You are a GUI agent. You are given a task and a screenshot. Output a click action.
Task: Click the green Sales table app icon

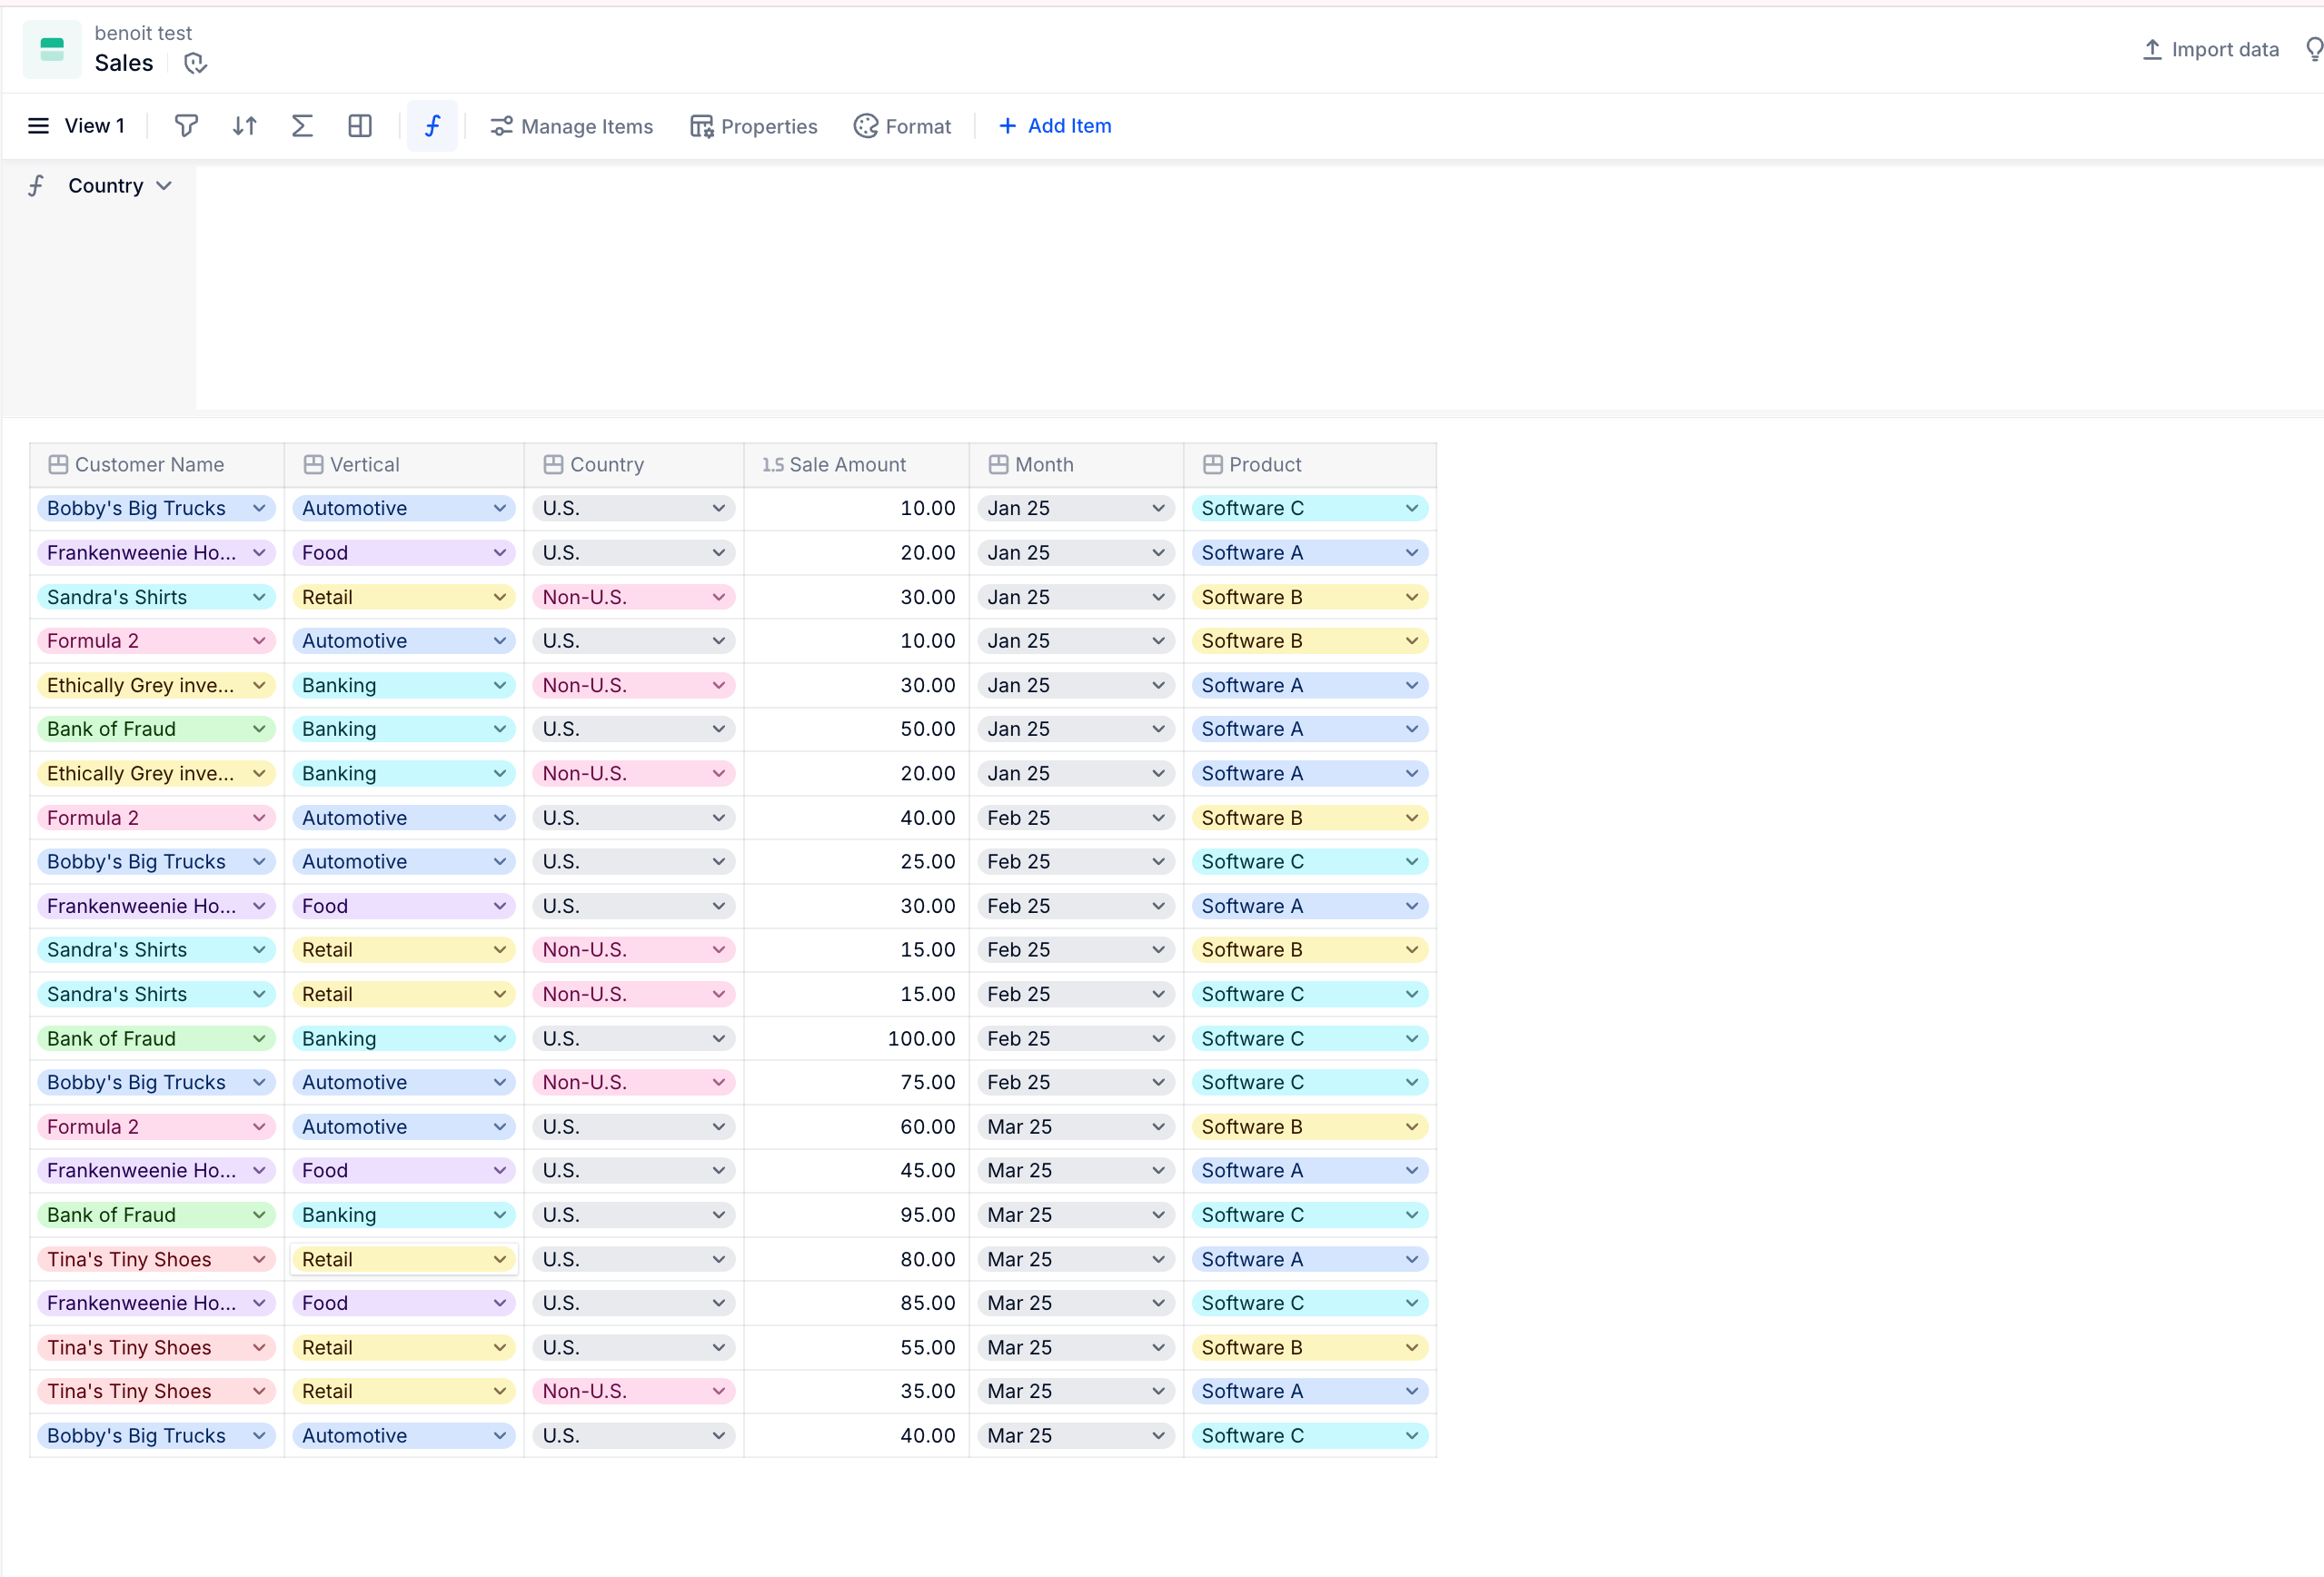[52, 49]
